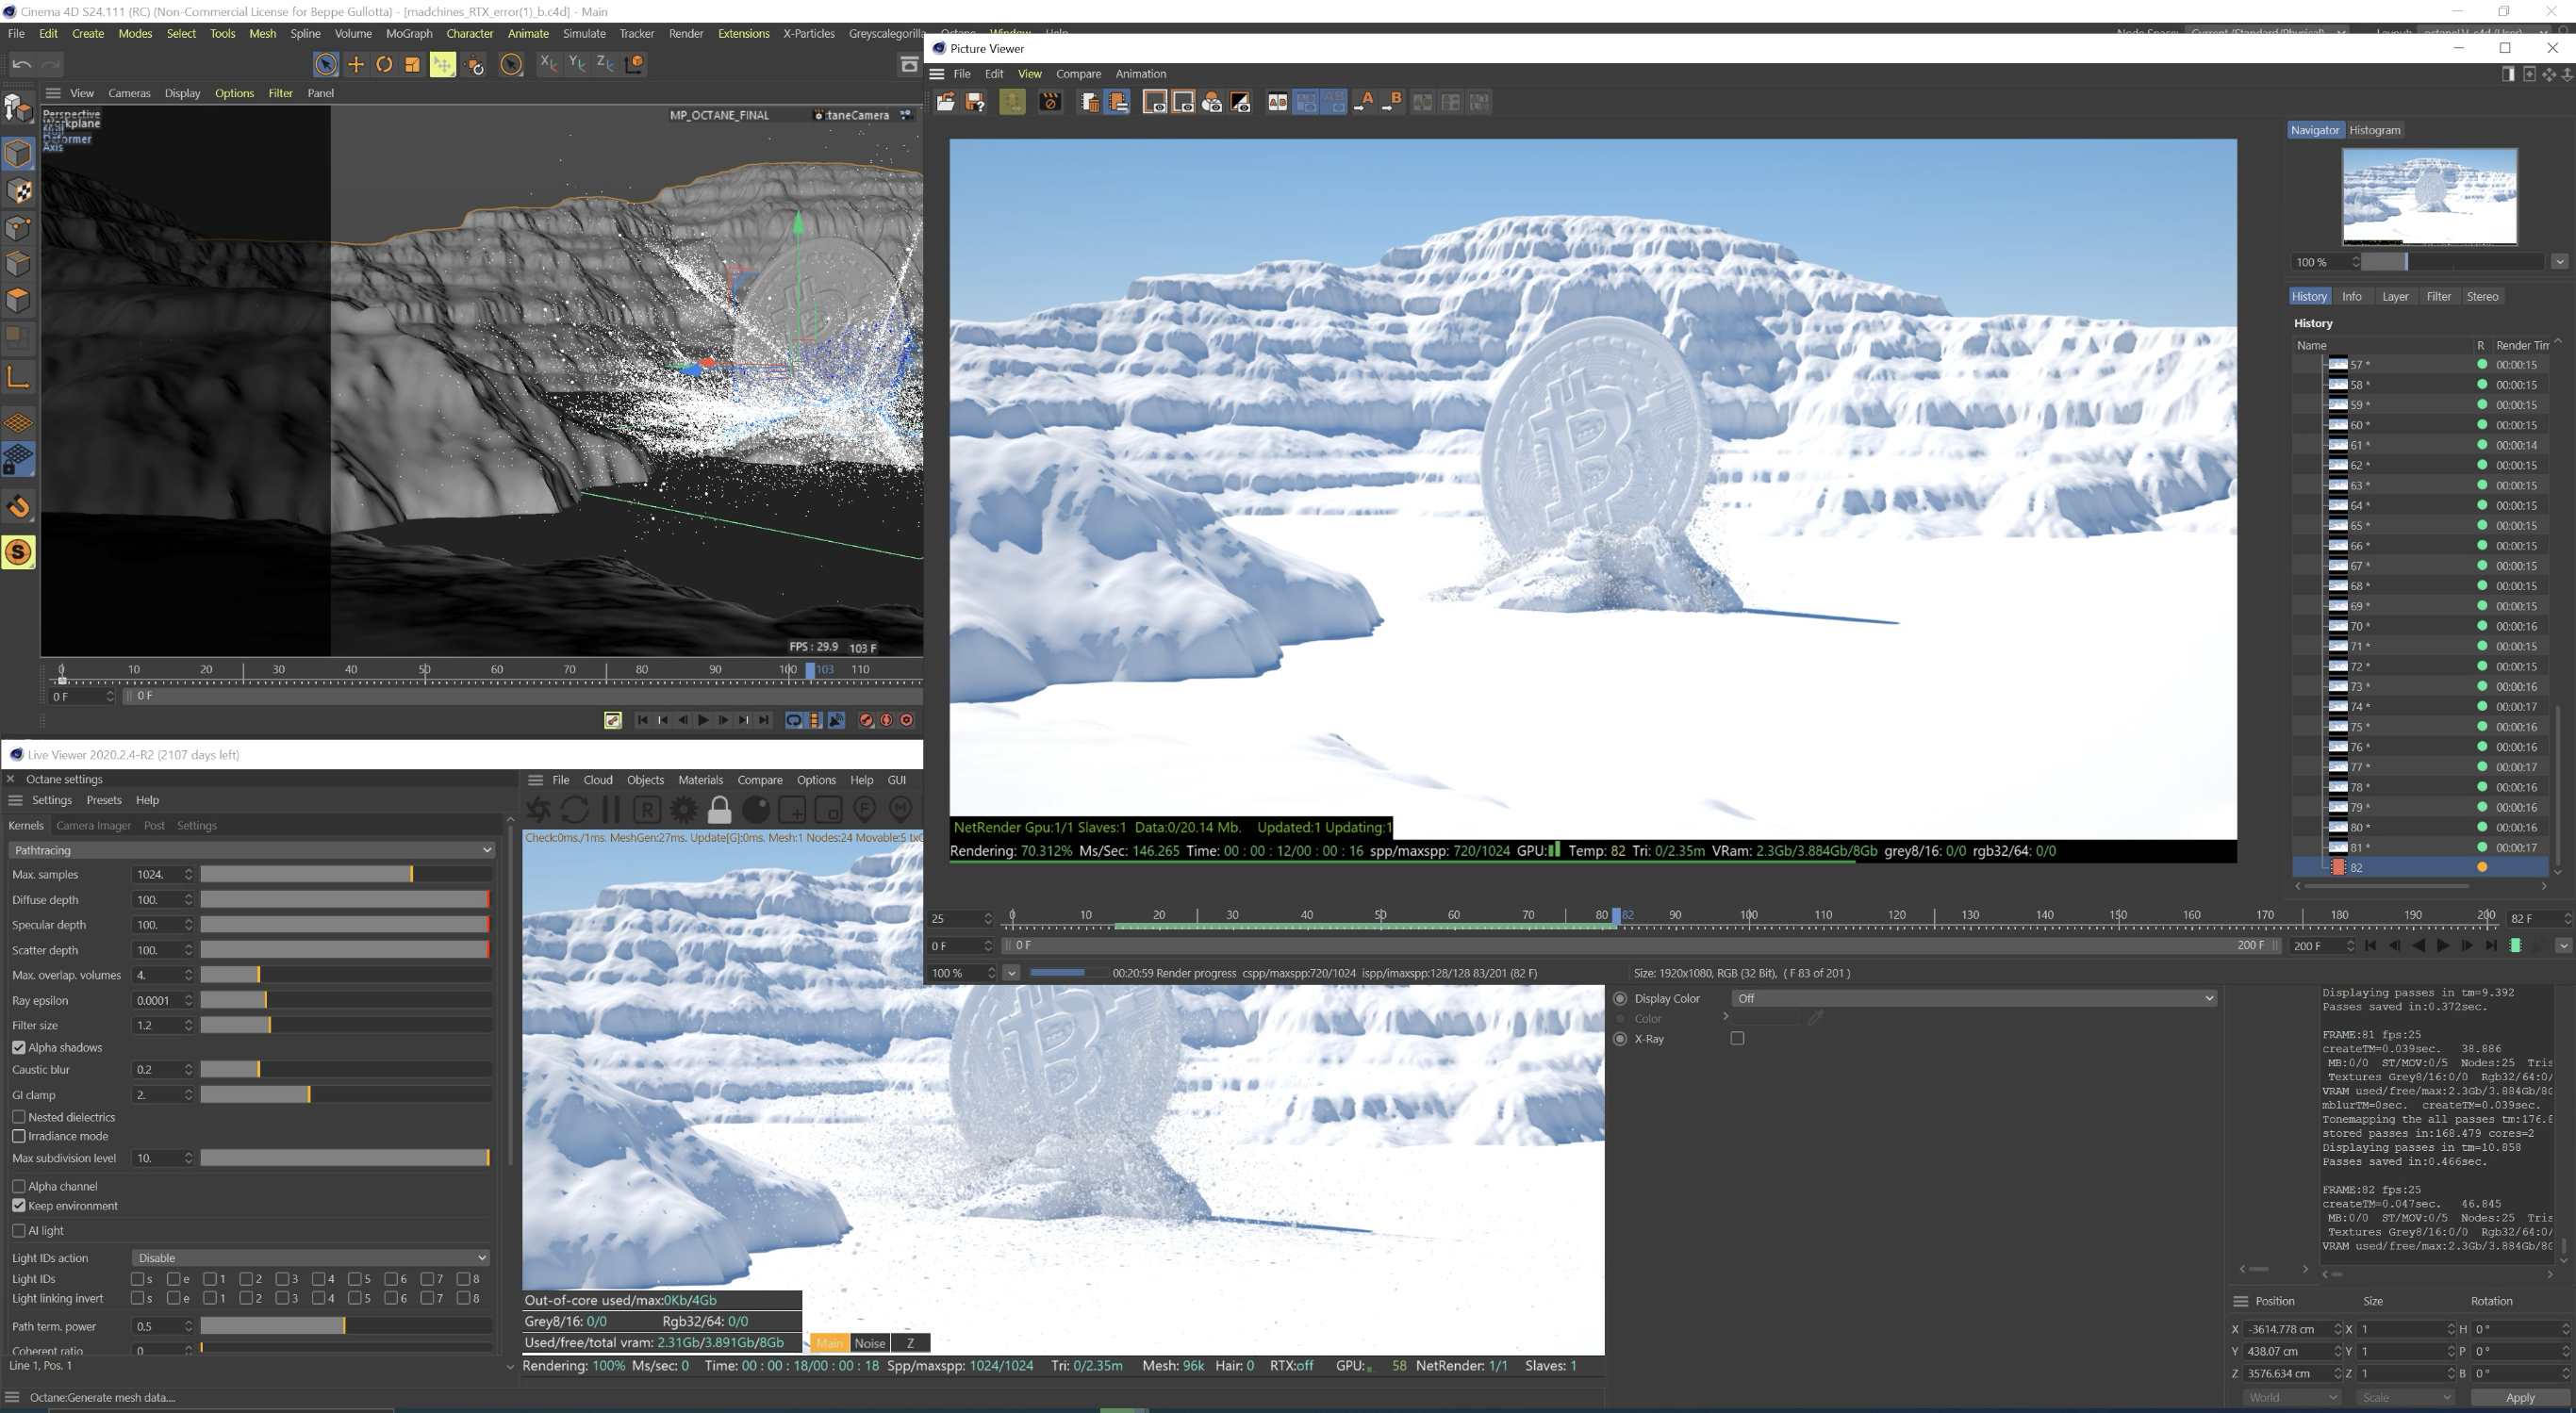Open the Camera Imager tab
Image resolution: width=2576 pixels, height=1413 pixels.
tap(93, 826)
